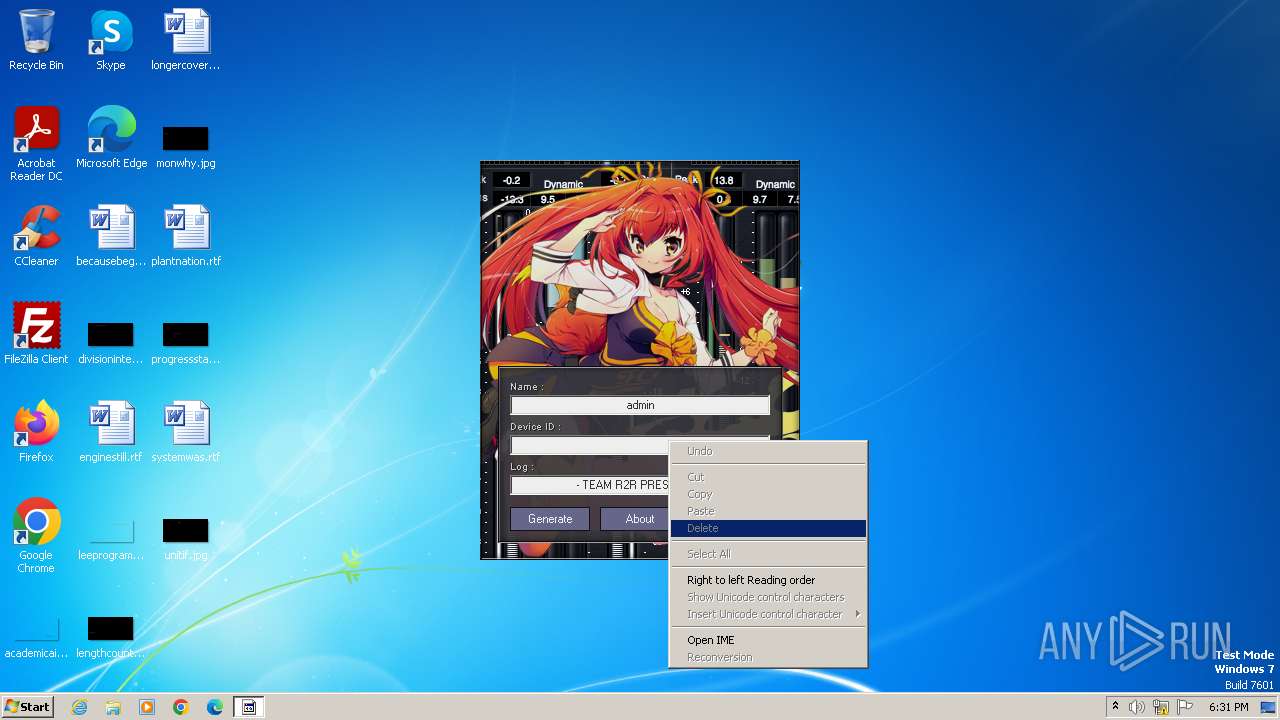
Task: Open the Start menu
Action: pos(27,707)
